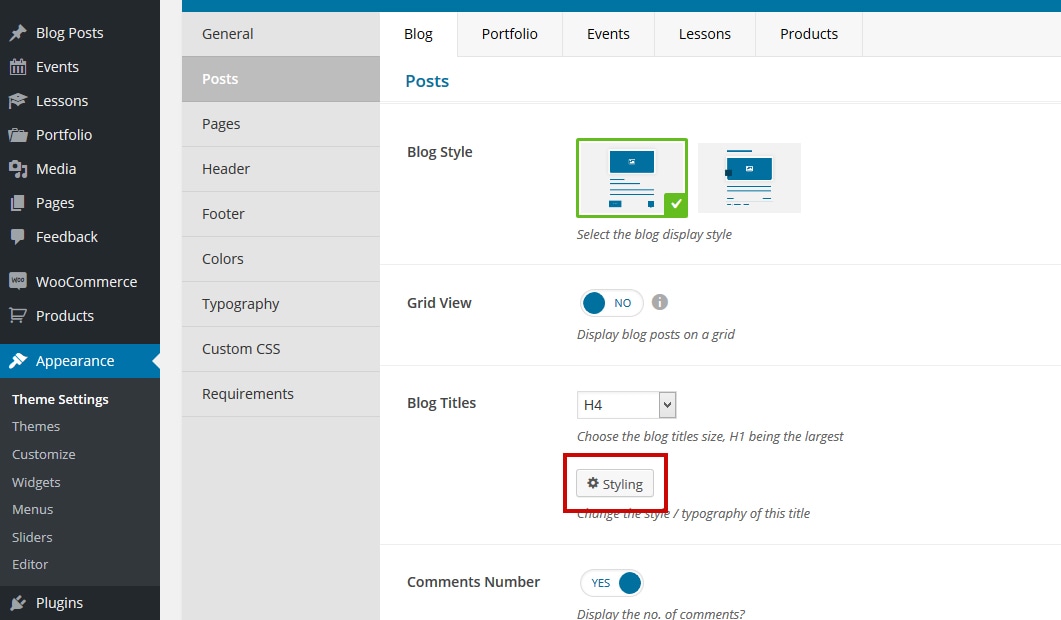Click the Posts section heading
The width and height of the screenshot is (1061, 620).
427,81
